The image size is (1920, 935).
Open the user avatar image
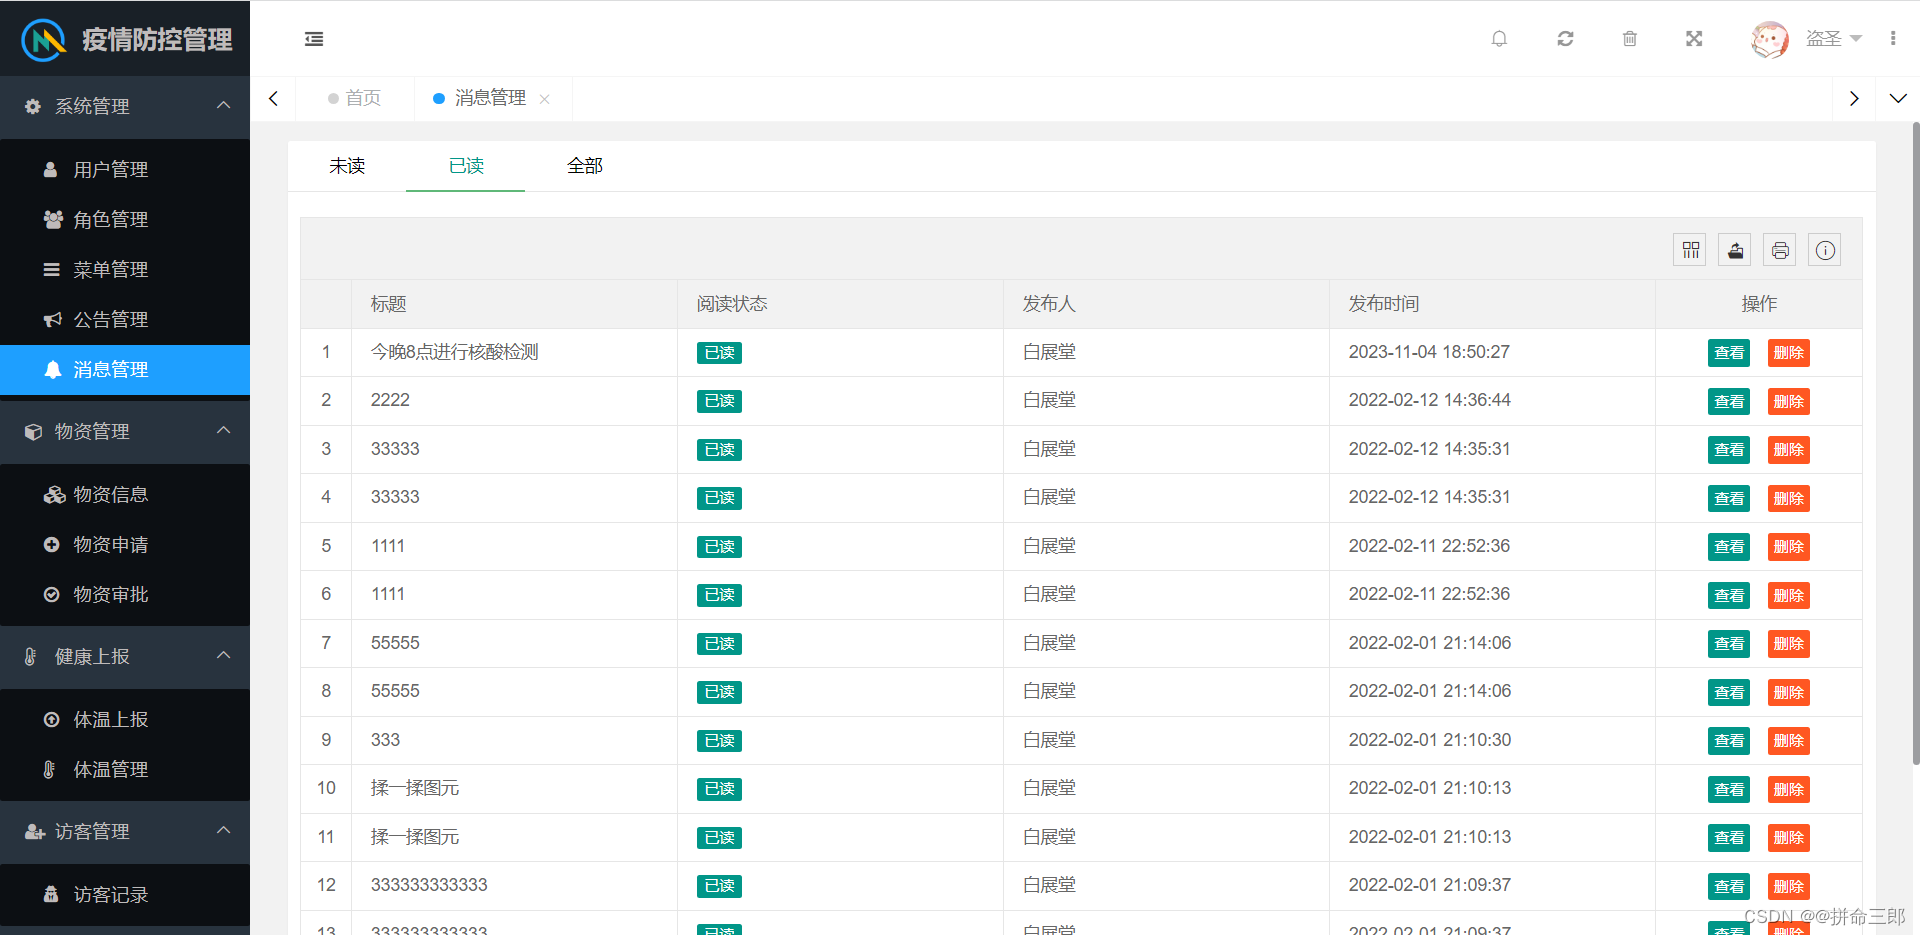click(1770, 39)
